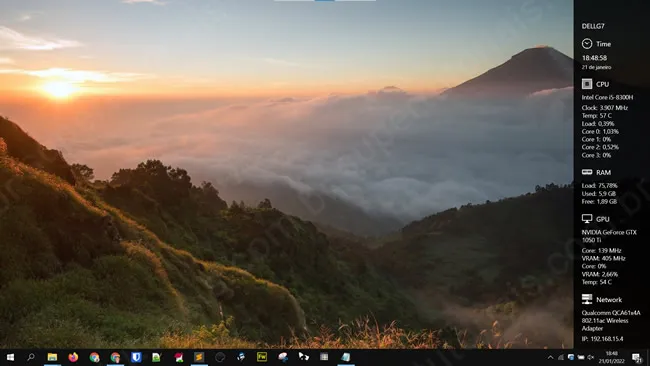Image resolution: width=650 pixels, height=366 pixels.
Task: Open the first Chrome icon beside Firefox
Action: coord(95,357)
